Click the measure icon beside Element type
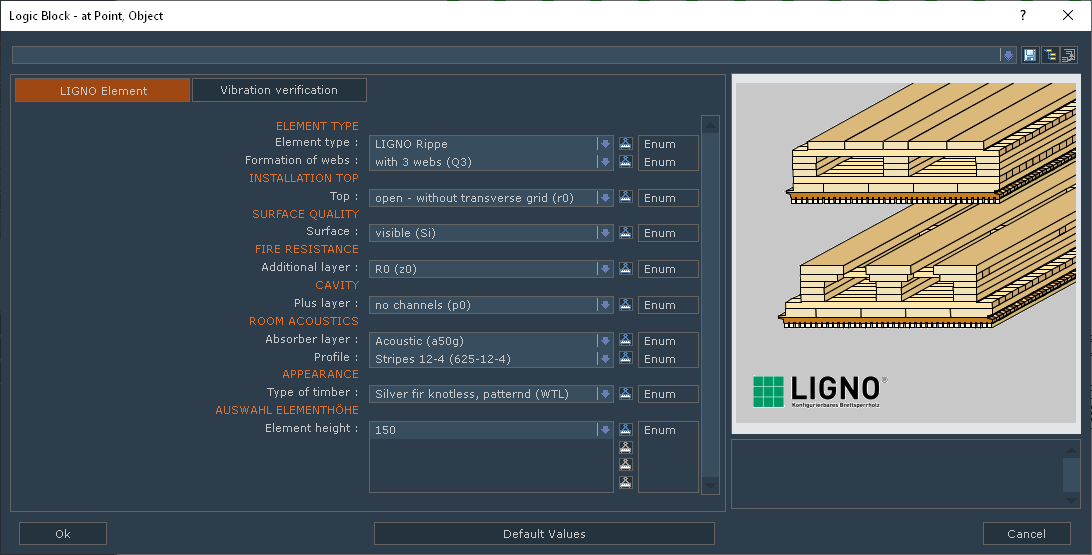Screen dimensions: 1092x555 [626, 144]
